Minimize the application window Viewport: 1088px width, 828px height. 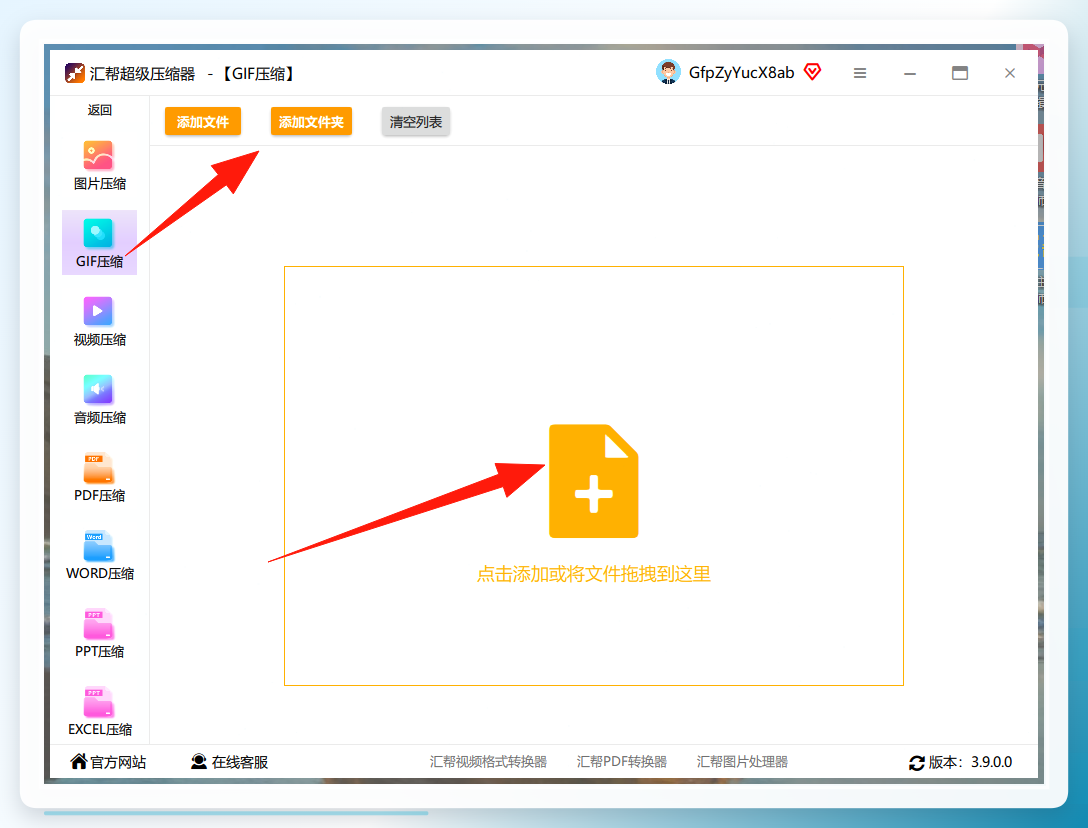[x=910, y=73]
